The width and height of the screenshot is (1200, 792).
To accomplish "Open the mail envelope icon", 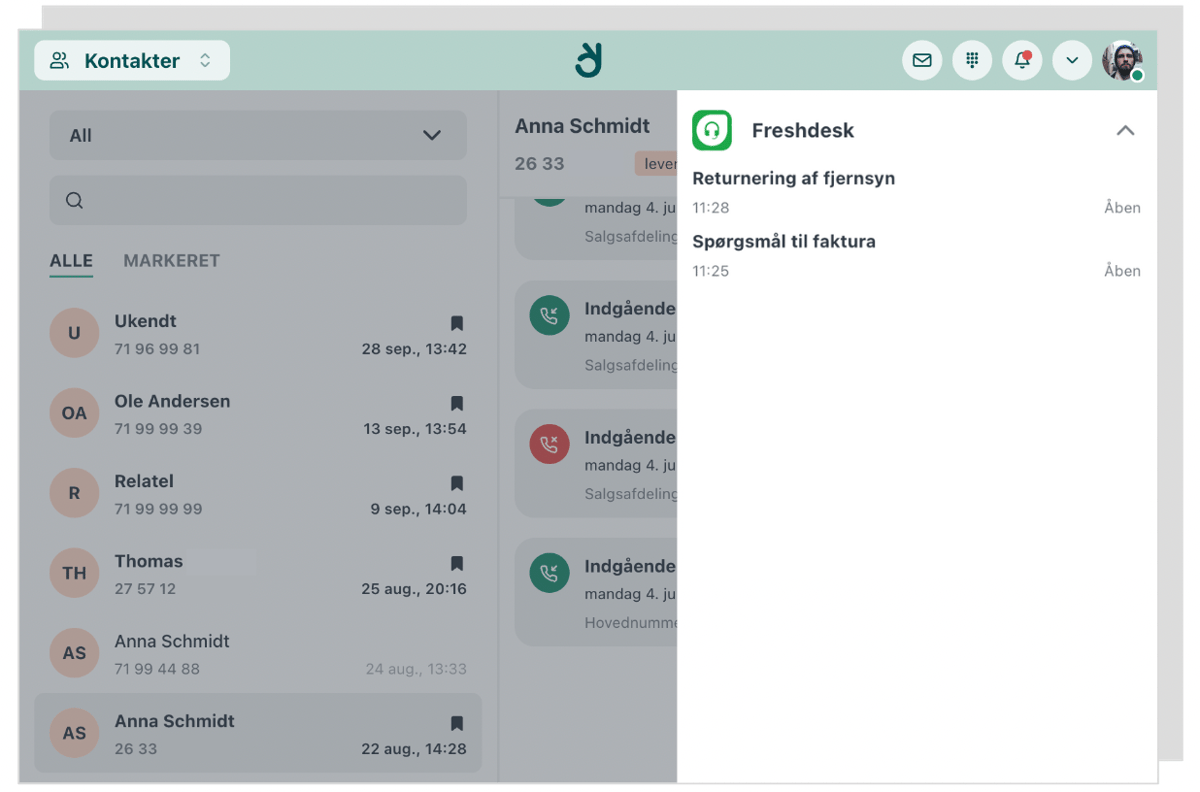I will coord(921,60).
